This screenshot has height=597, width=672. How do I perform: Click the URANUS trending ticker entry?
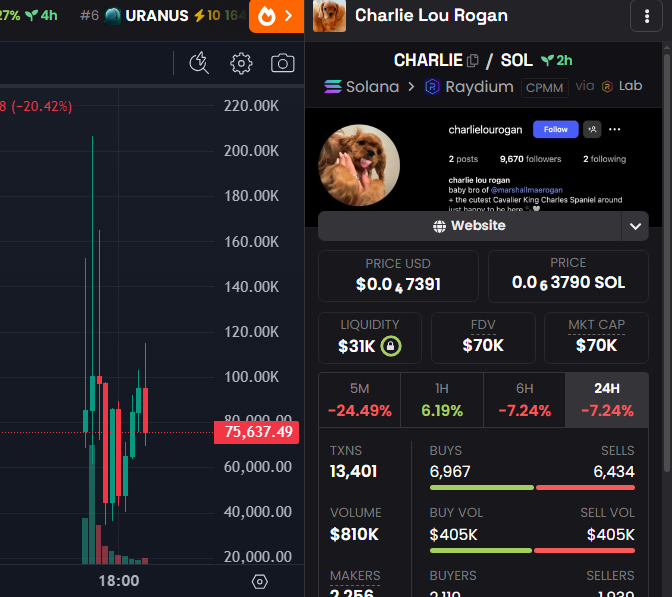click(x=163, y=16)
